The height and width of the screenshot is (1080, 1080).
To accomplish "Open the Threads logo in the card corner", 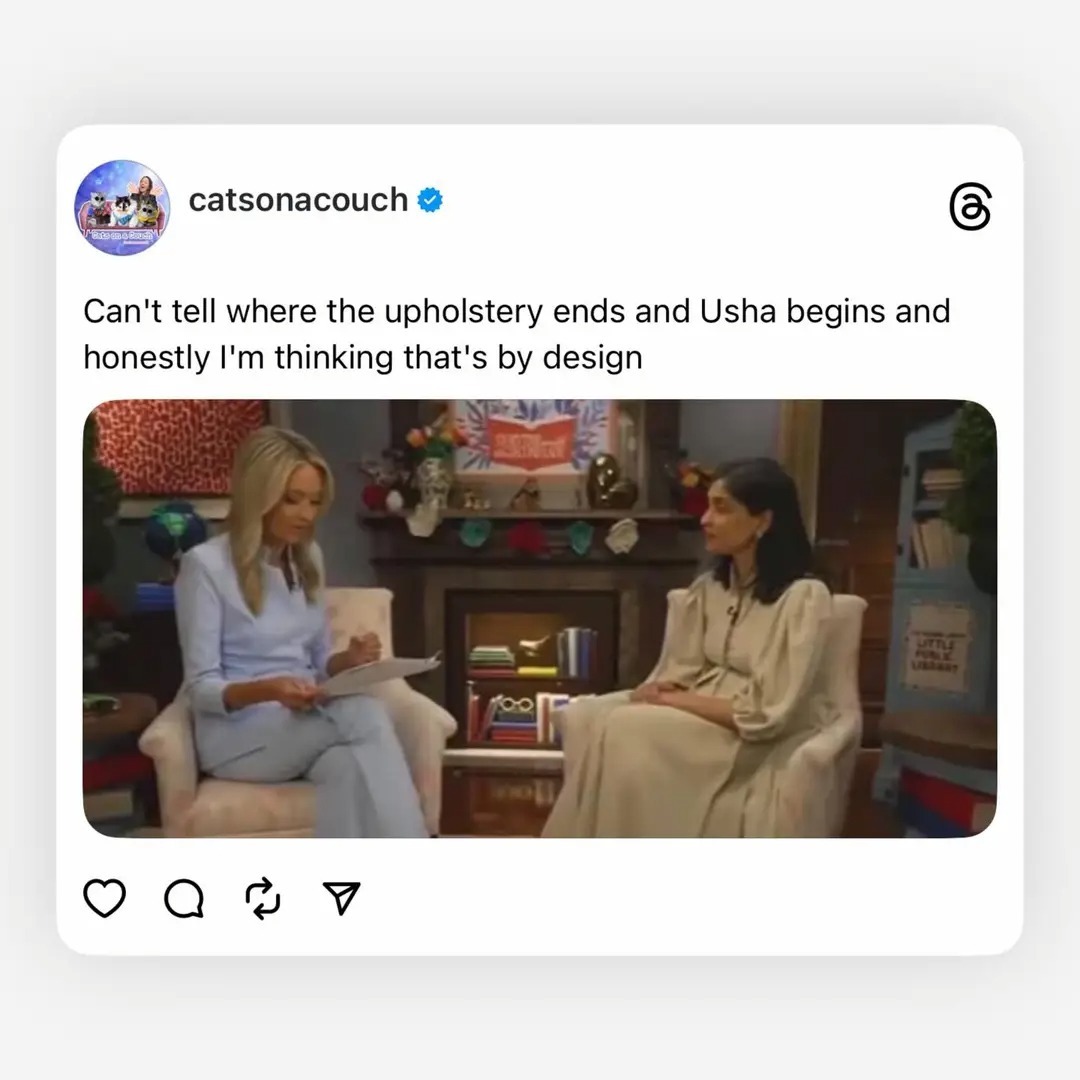I will [x=970, y=206].
